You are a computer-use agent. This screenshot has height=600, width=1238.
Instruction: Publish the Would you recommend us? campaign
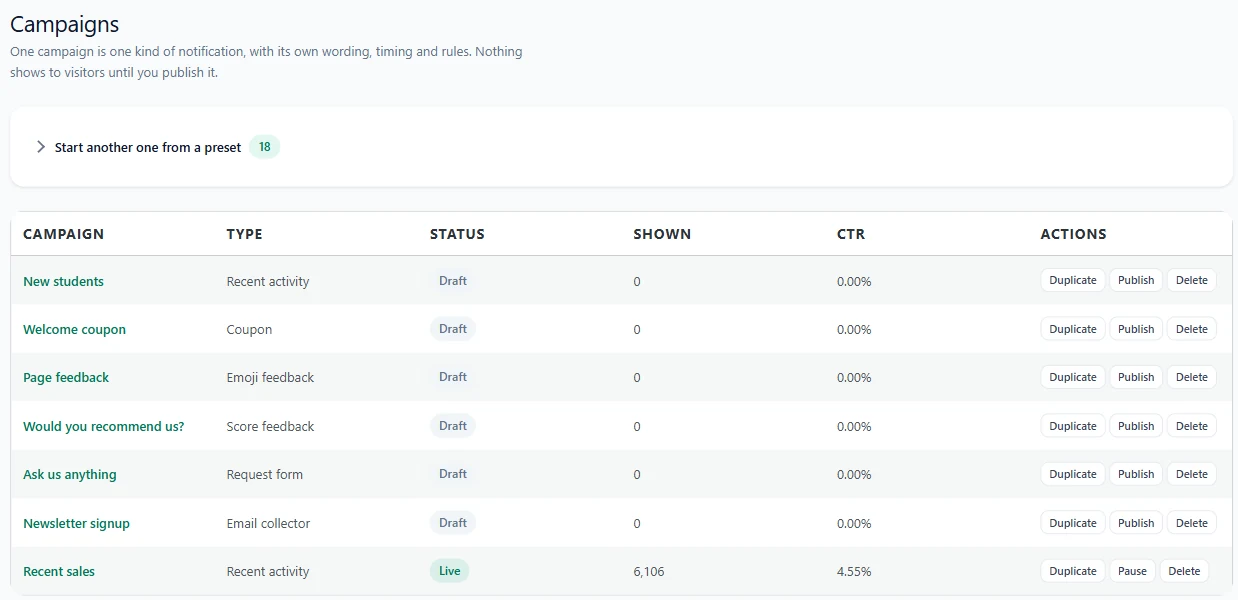(1136, 426)
